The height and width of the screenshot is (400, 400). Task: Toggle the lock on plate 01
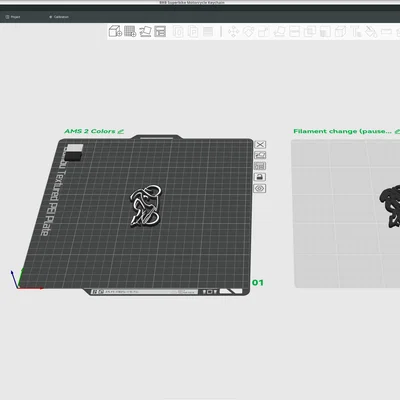pyautogui.click(x=260, y=177)
